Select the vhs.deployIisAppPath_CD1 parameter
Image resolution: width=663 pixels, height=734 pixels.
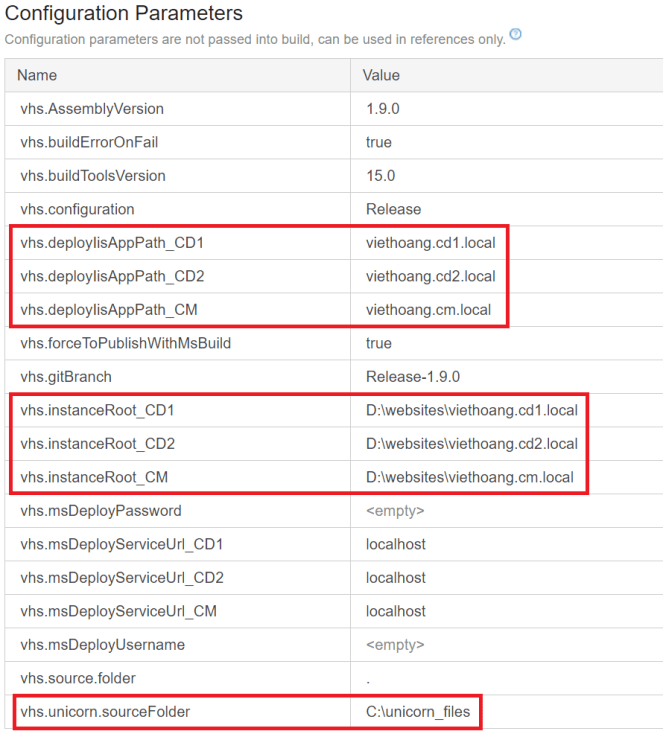(x=112, y=243)
